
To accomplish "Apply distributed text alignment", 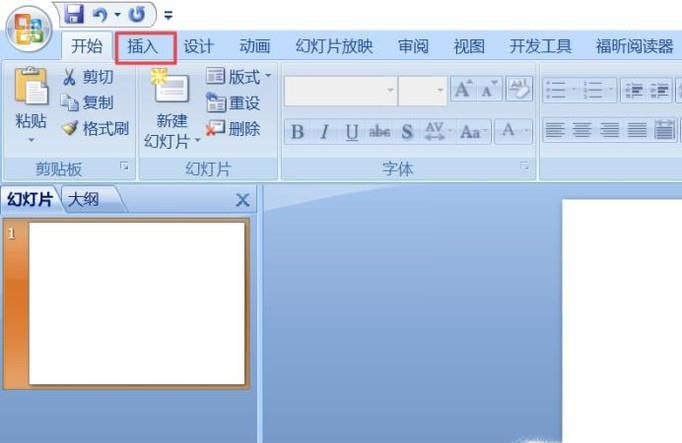I will pyautogui.click(x=664, y=130).
